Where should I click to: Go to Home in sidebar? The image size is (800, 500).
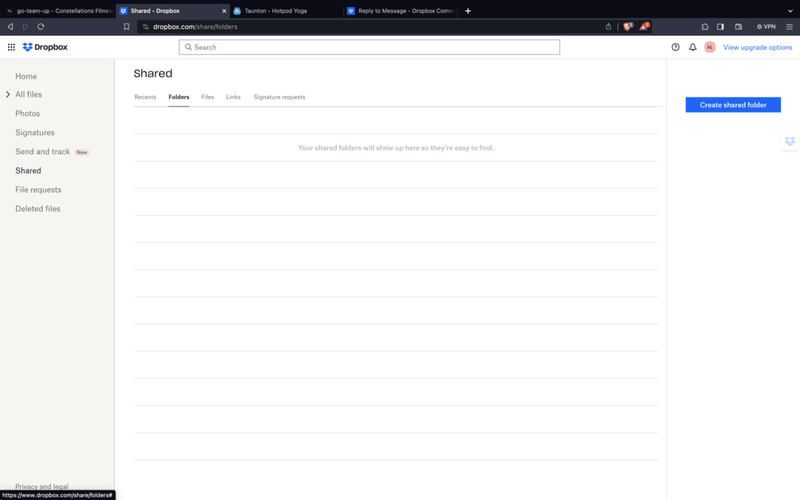(26, 76)
